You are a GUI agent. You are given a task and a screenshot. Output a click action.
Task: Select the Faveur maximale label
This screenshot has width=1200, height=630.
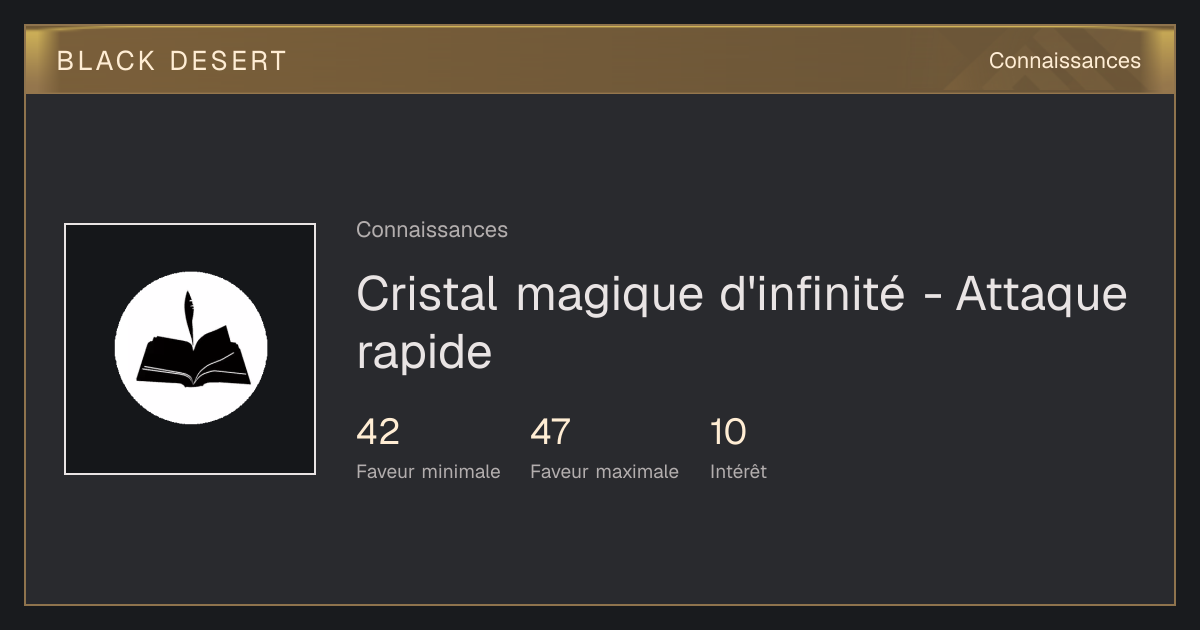tap(604, 472)
